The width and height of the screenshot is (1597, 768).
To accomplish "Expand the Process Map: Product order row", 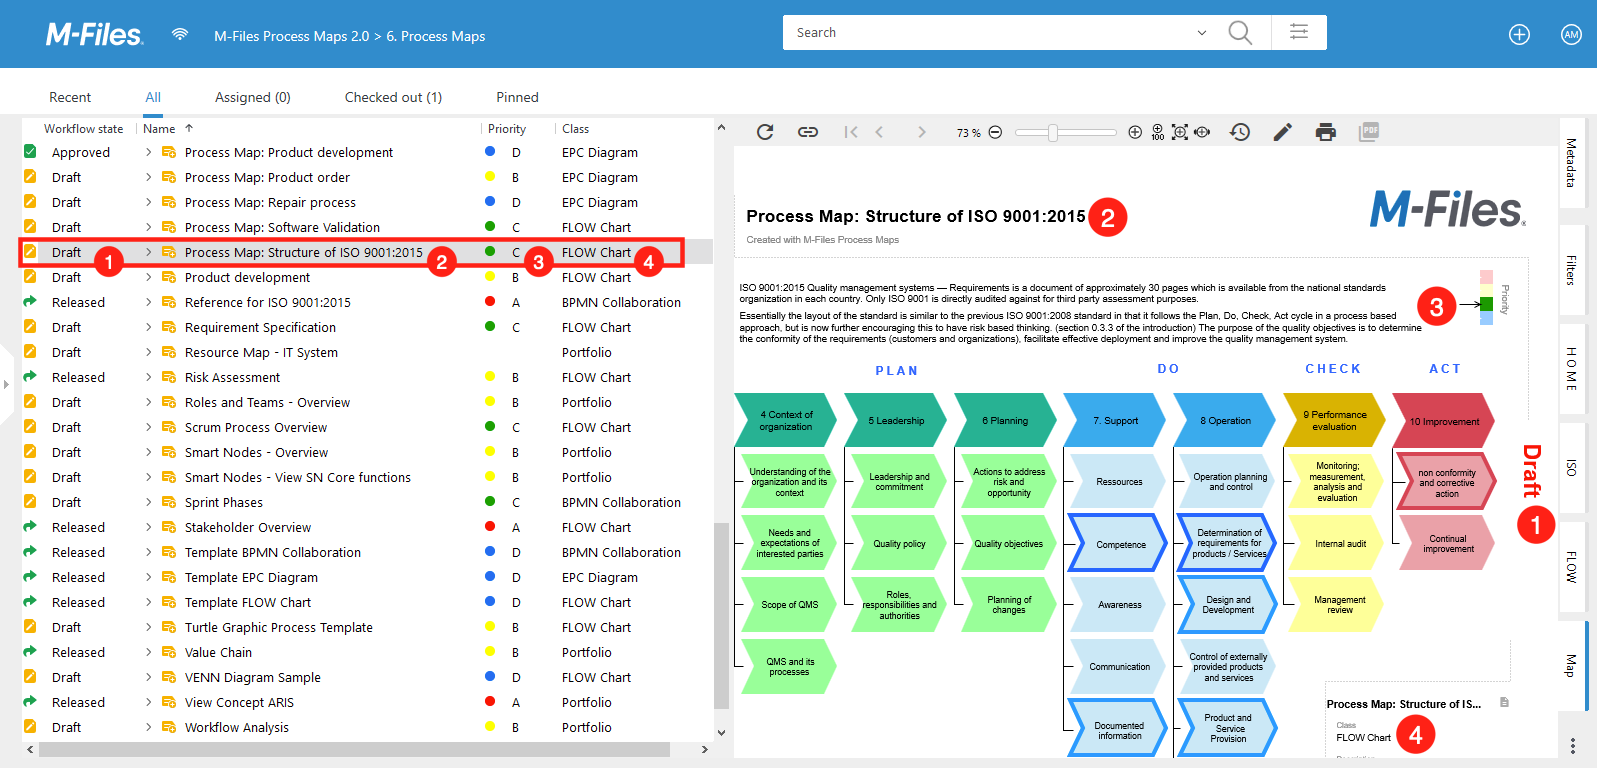I will [149, 177].
